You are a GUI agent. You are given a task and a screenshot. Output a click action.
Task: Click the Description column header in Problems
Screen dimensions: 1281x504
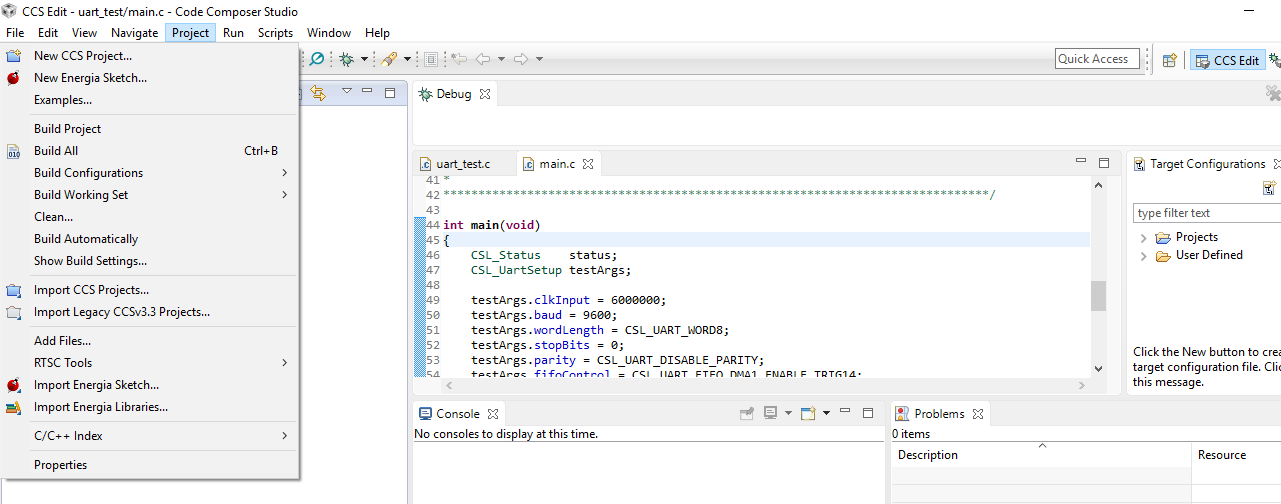pyautogui.click(x=1040, y=455)
